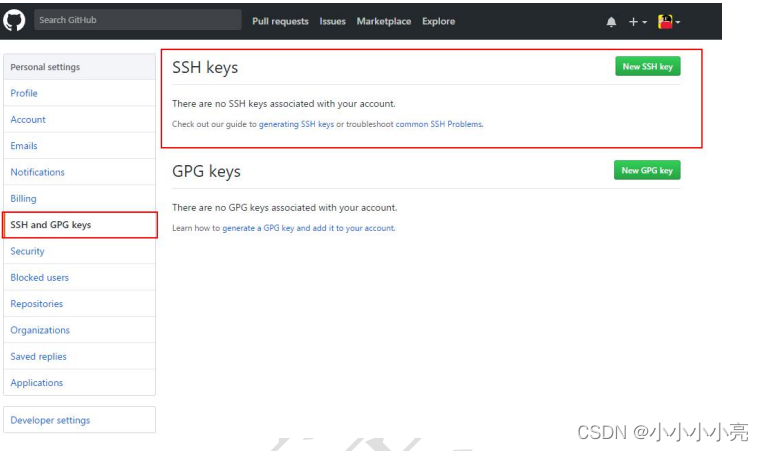This screenshot has height=451, width=763.
Task: Go to Pull requests
Action: 280,21
